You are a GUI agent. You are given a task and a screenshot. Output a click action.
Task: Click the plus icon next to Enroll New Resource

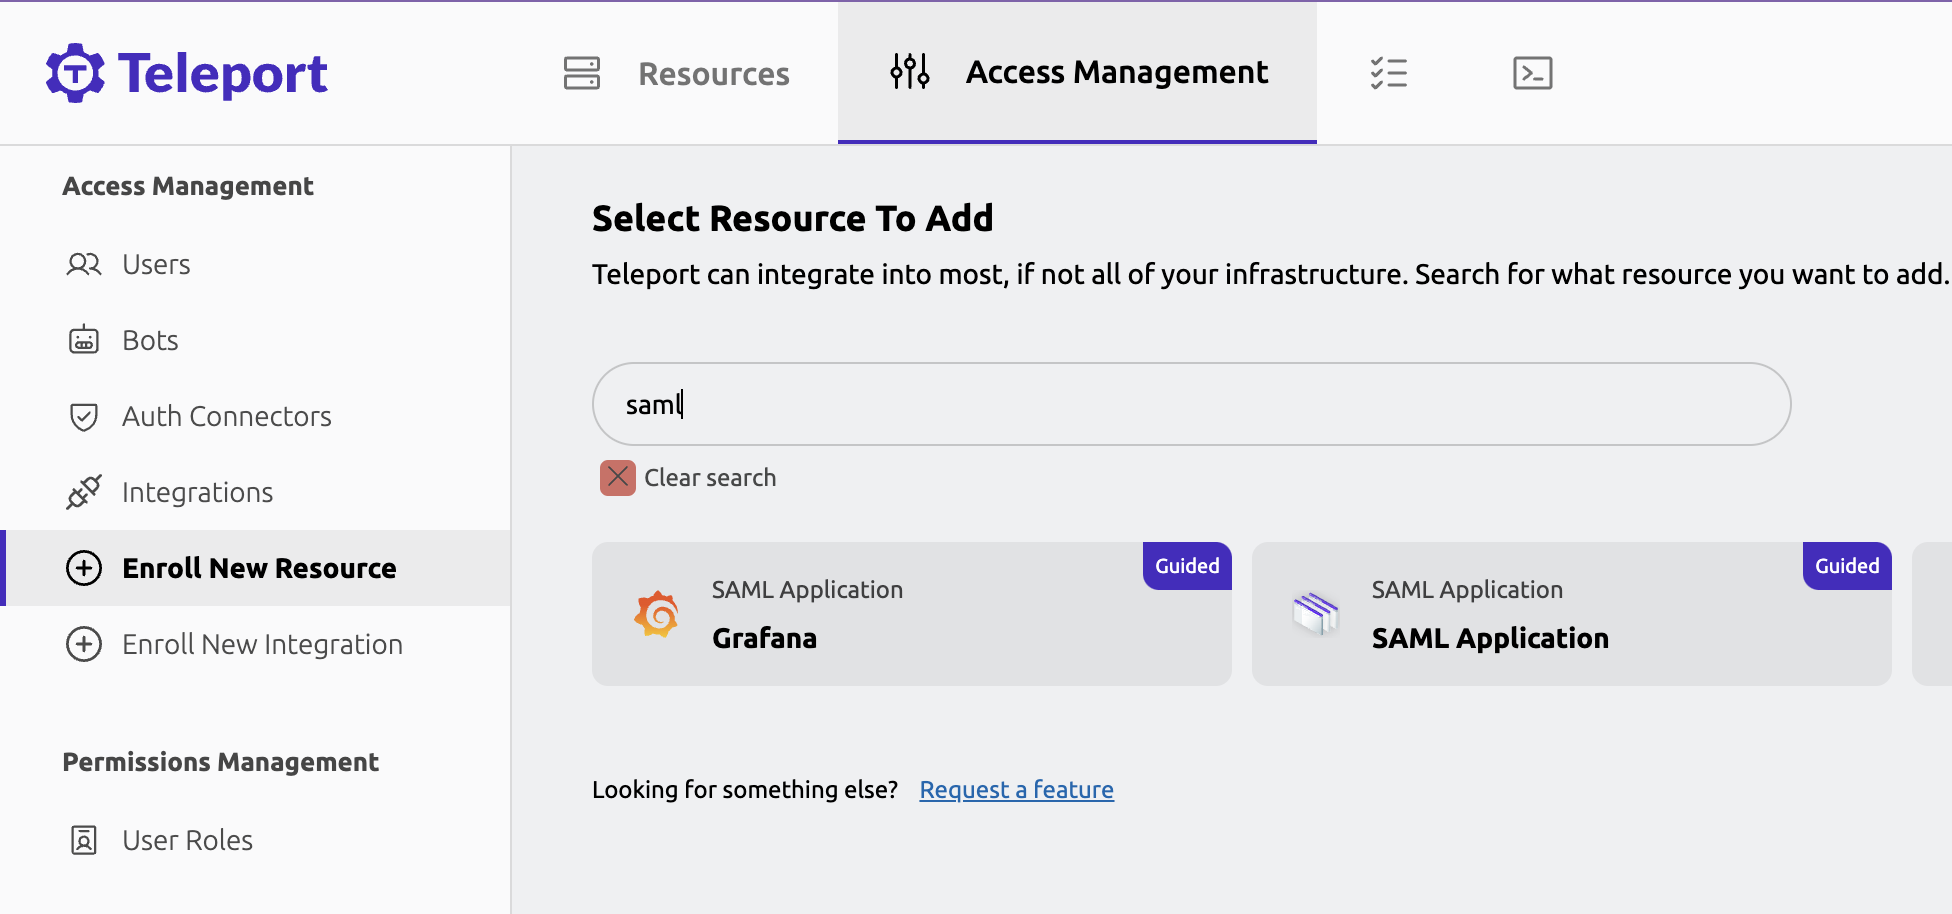pyautogui.click(x=84, y=568)
